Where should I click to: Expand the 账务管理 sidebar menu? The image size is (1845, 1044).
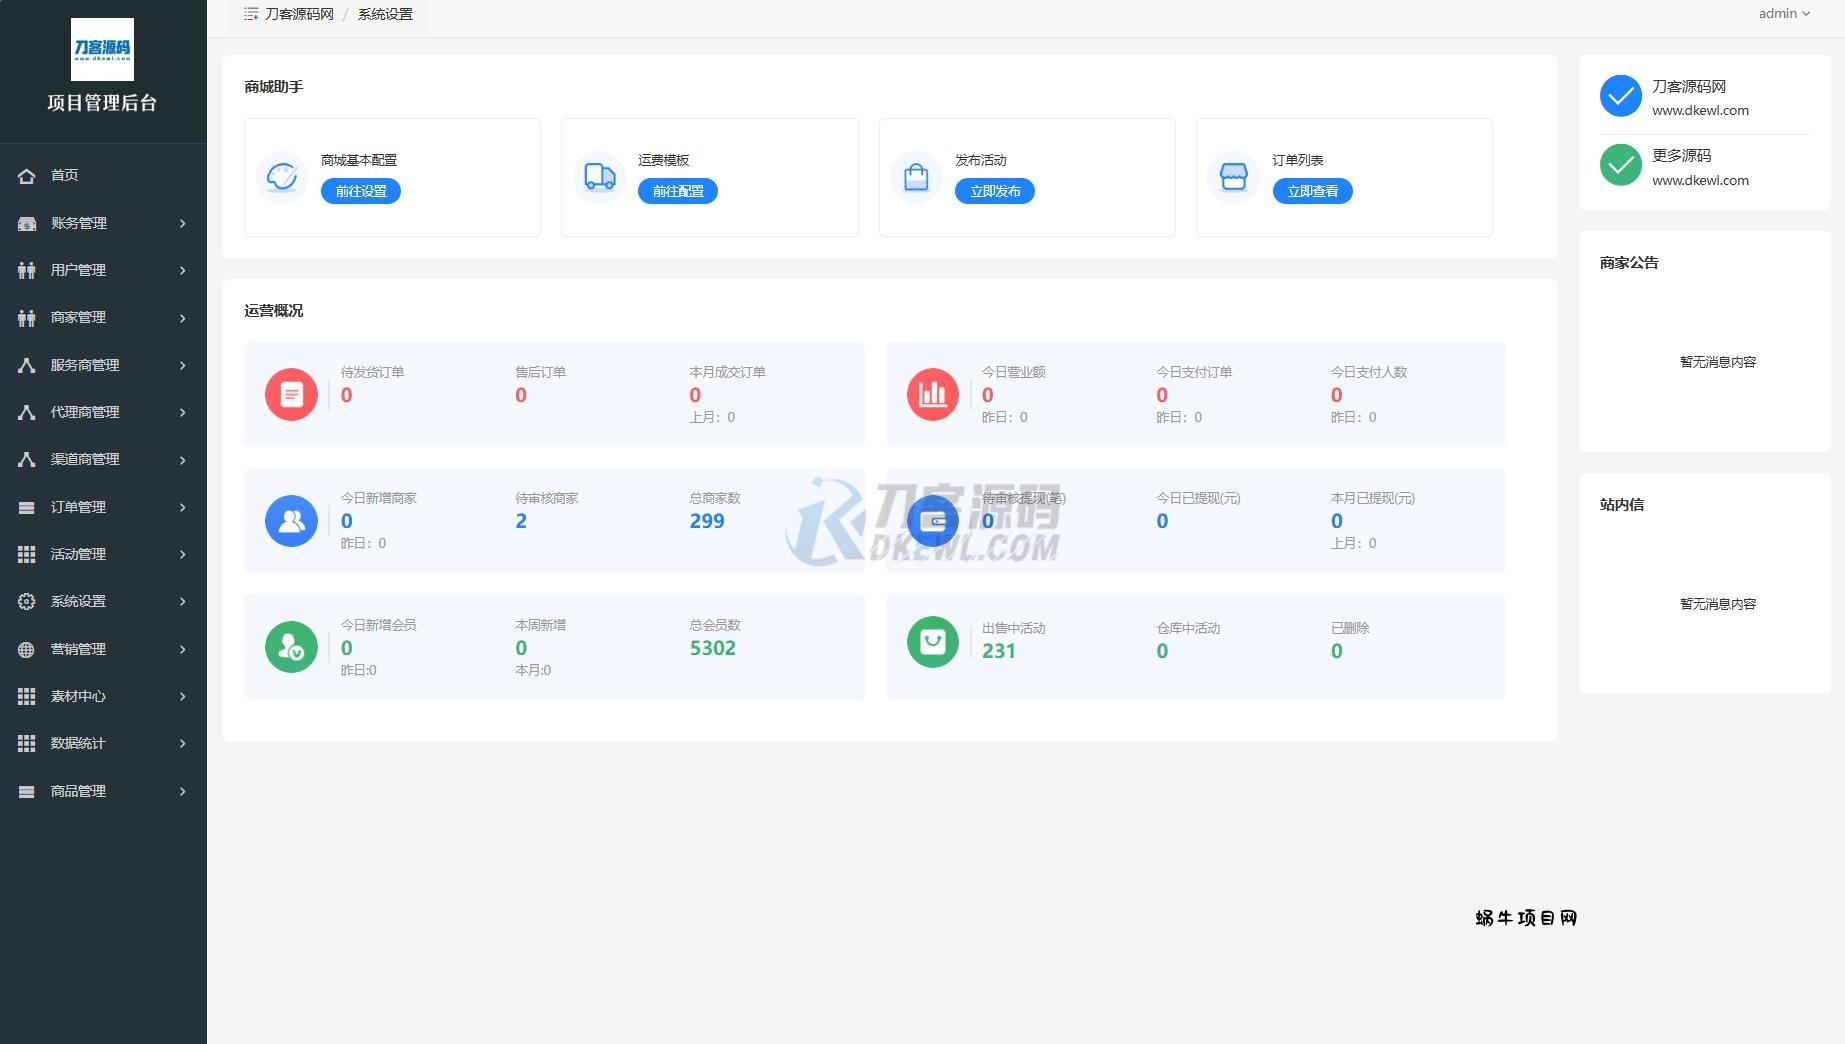coord(102,223)
